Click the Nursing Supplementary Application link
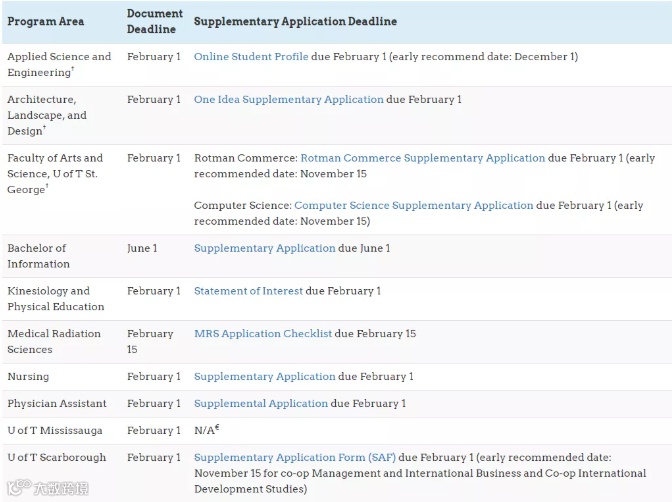The width and height of the screenshot is (672, 502). click(265, 377)
